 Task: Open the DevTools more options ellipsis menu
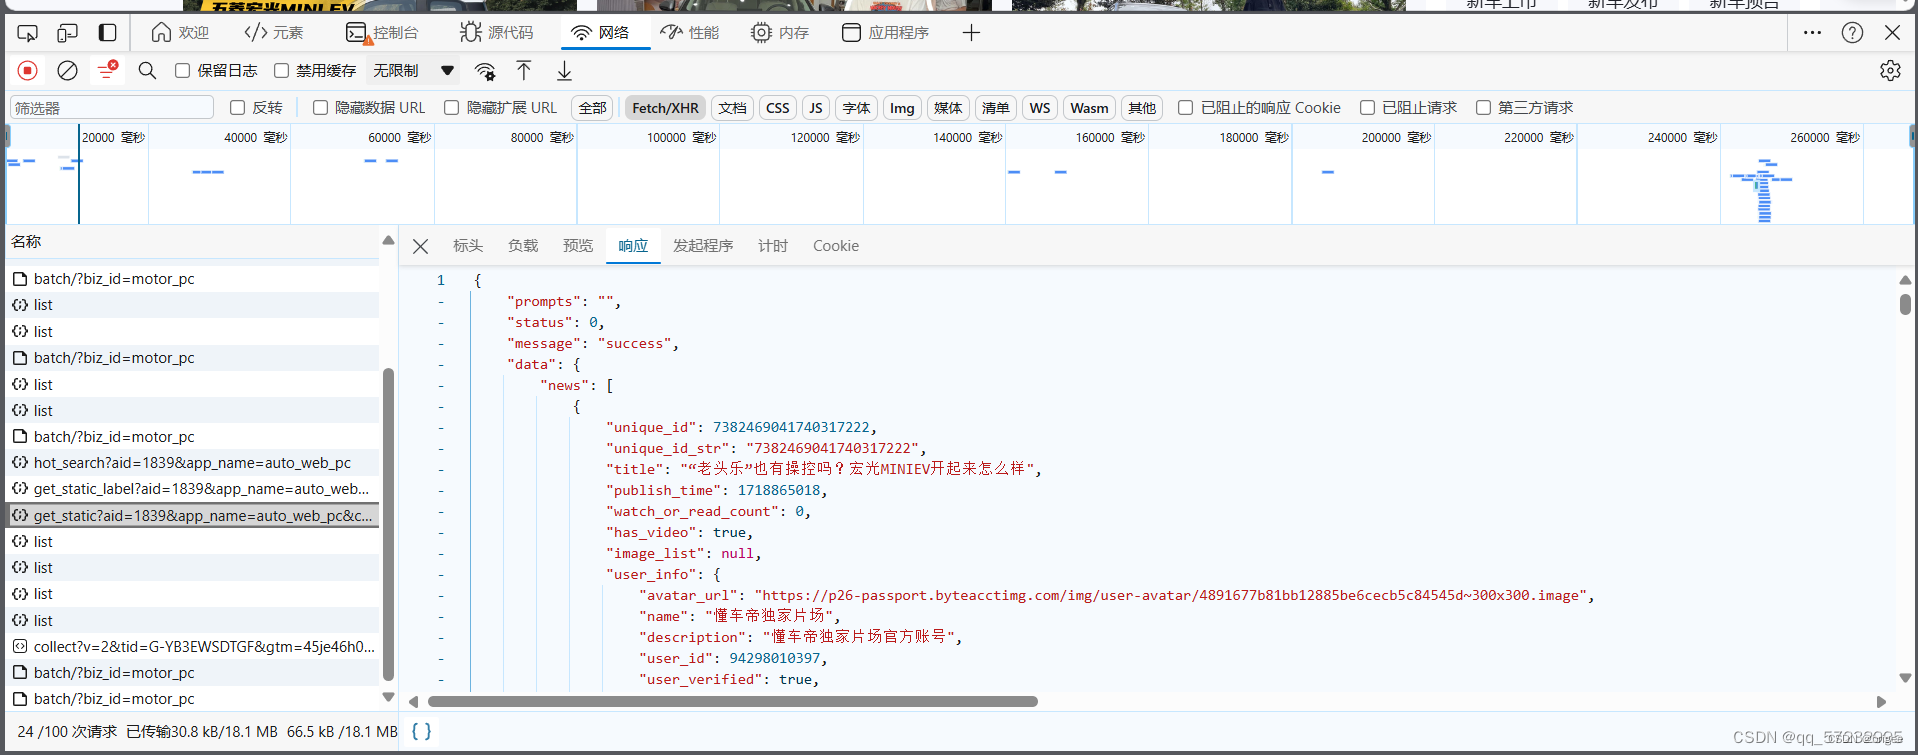(x=1812, y=33)
